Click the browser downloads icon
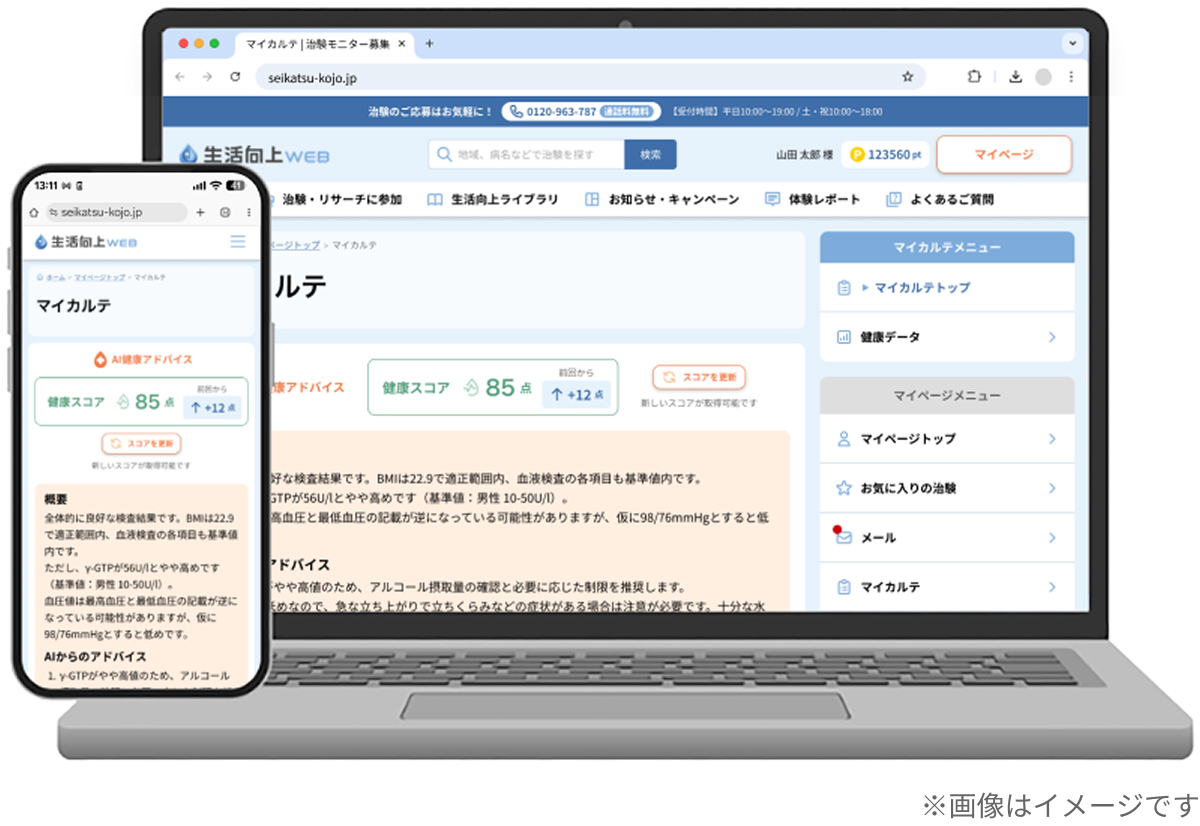This screenshot has width=1200, height=826. 1015,77
